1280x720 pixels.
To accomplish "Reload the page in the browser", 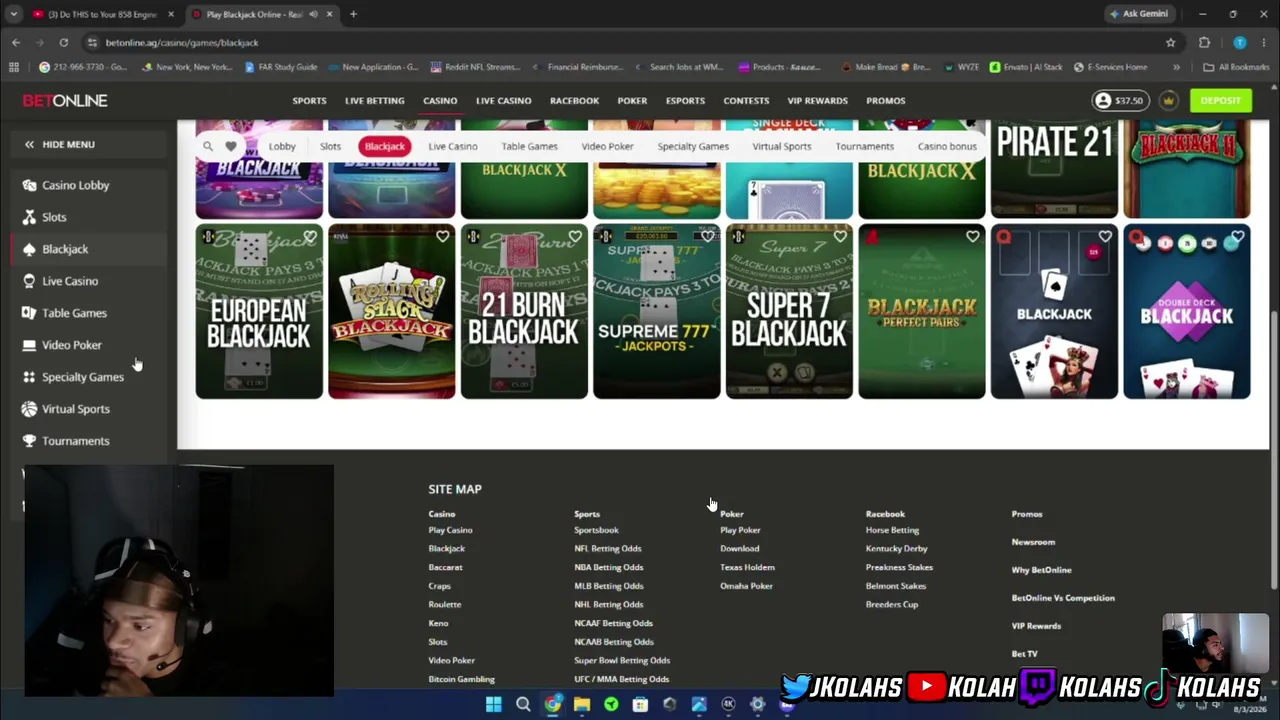I will click(63, 43).
